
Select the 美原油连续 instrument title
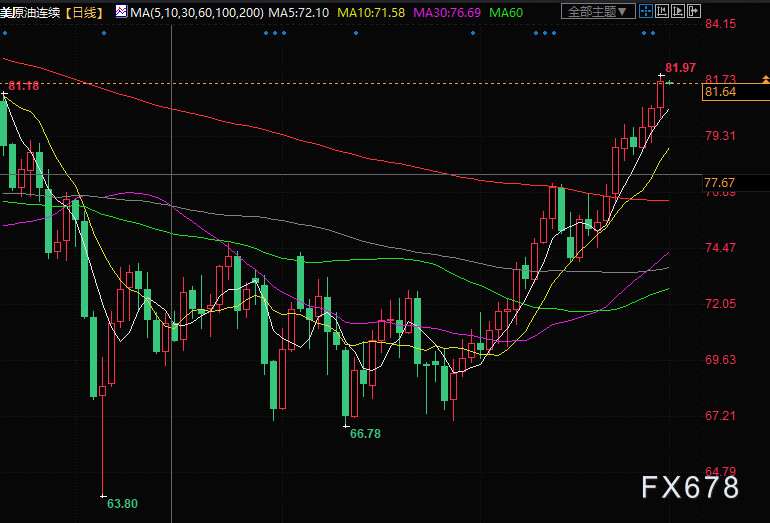pos(30,12)
